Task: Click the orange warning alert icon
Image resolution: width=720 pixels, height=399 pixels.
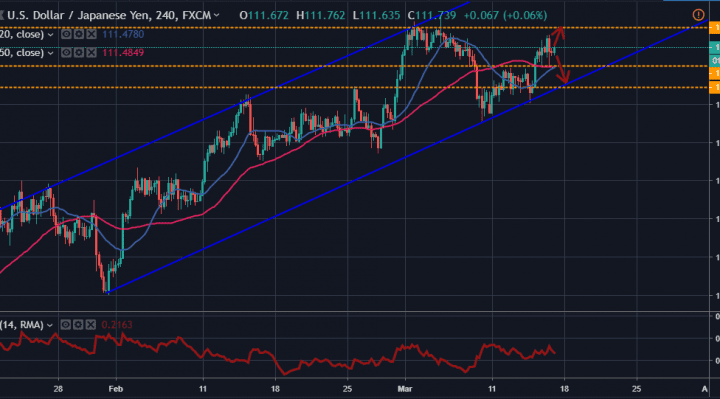Action: (x=698, y=15)
